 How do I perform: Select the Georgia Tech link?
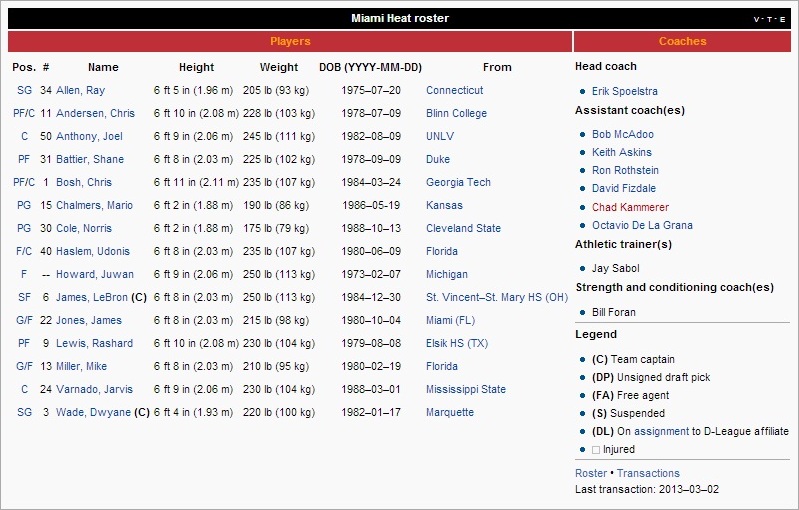pyautogui.click(x=458, y=182)
